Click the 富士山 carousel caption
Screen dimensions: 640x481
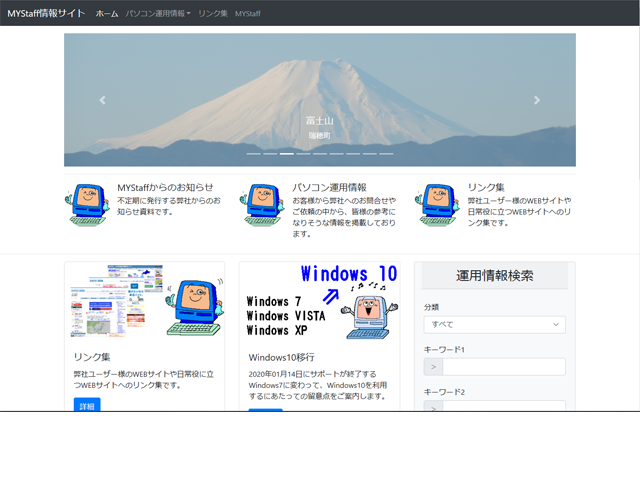(x=319, y=121)
